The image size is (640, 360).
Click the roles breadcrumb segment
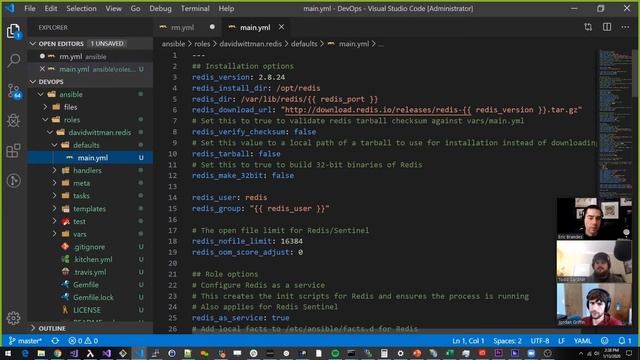(202, 44)
